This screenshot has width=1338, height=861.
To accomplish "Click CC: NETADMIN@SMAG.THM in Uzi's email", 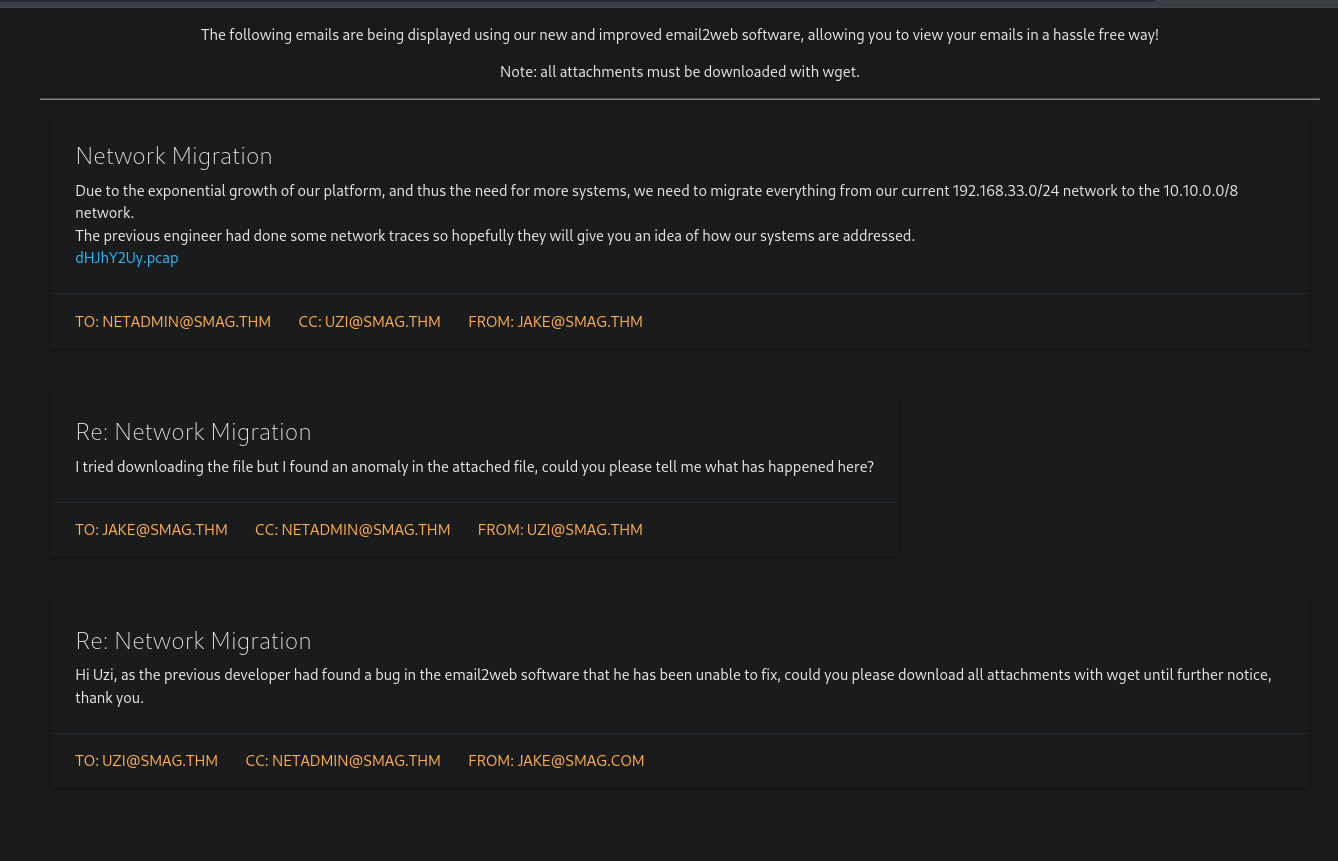I will tap(352, 530).
